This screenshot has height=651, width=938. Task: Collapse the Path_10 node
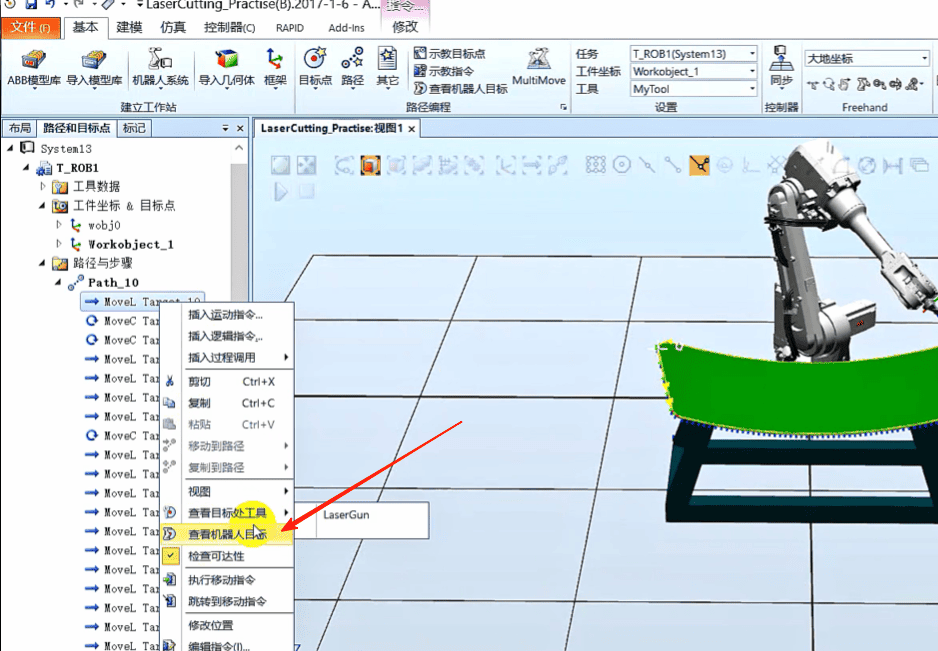coord(59,282)
